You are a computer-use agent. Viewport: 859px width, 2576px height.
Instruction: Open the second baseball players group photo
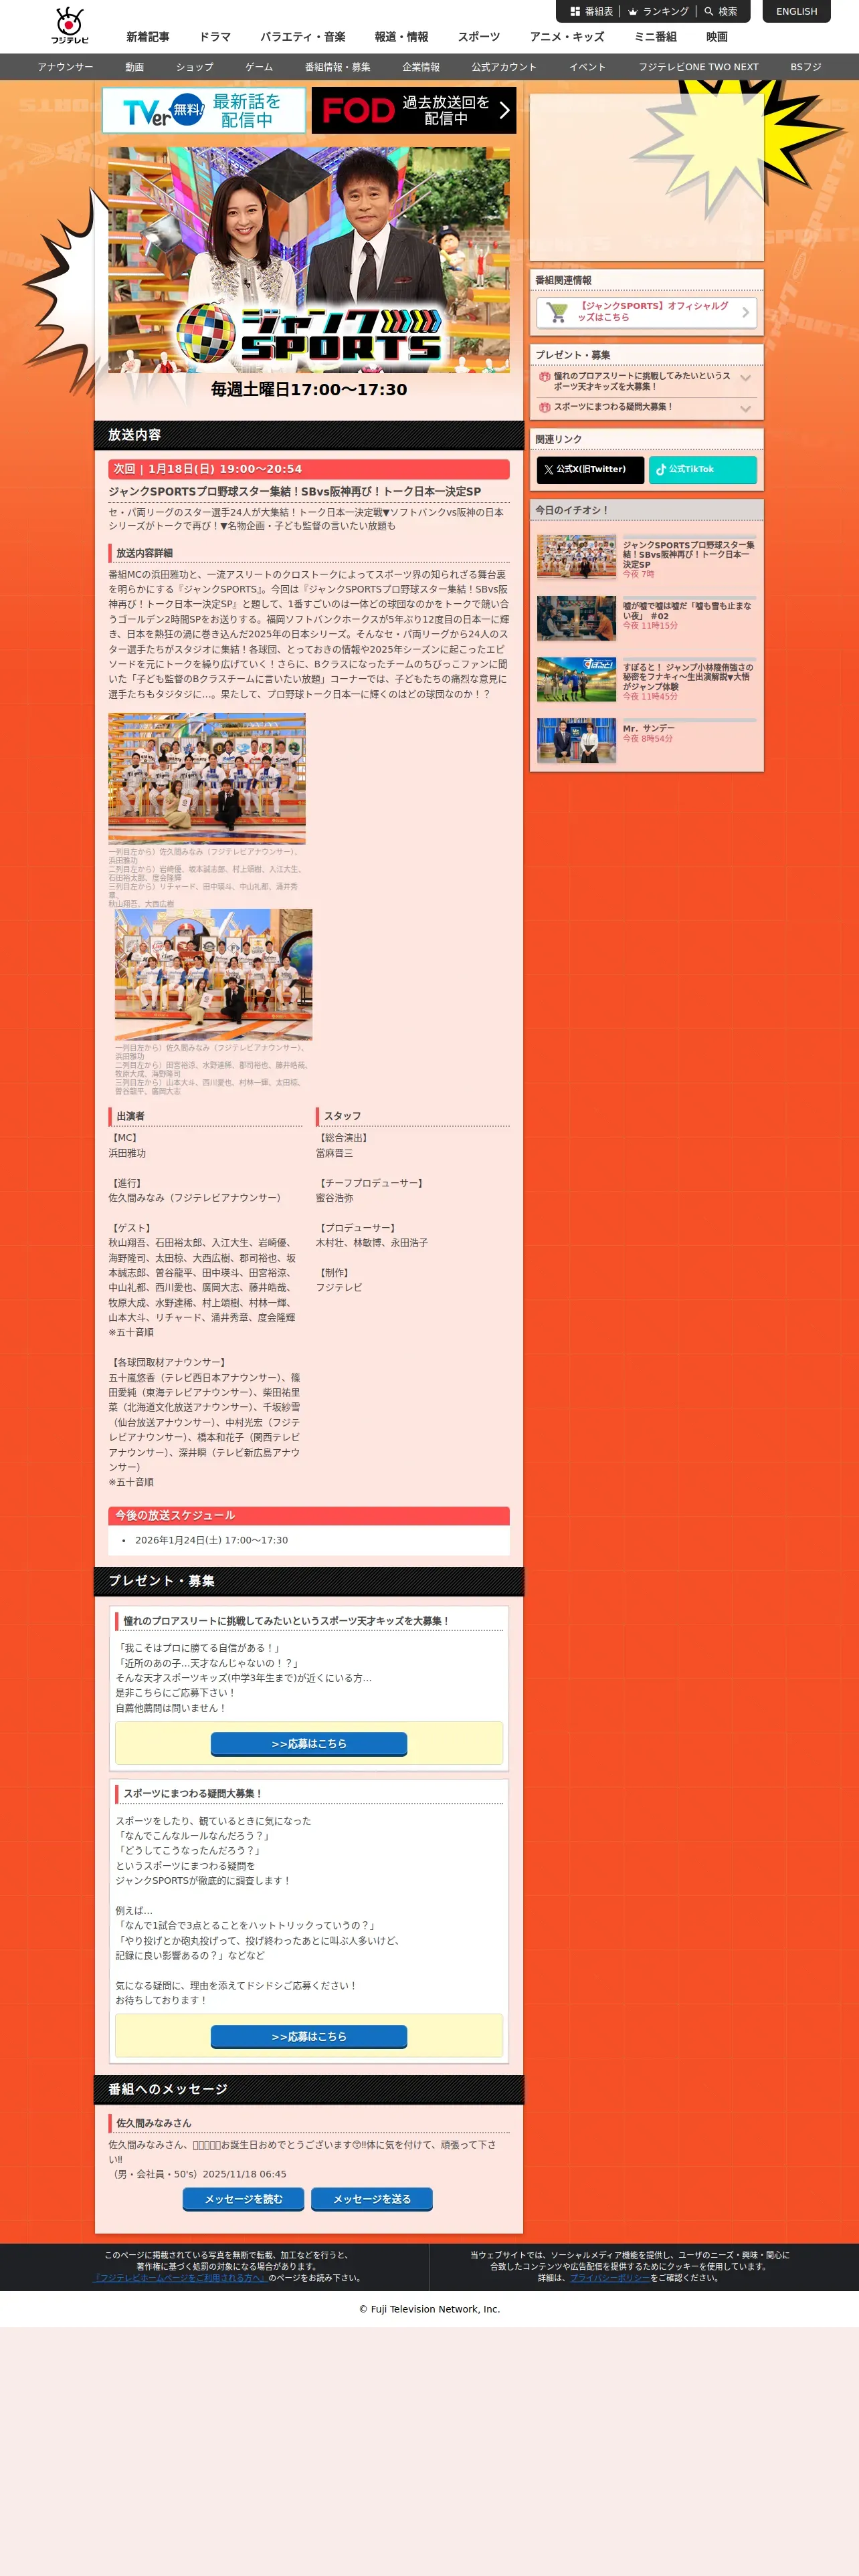tap(213, 974)
